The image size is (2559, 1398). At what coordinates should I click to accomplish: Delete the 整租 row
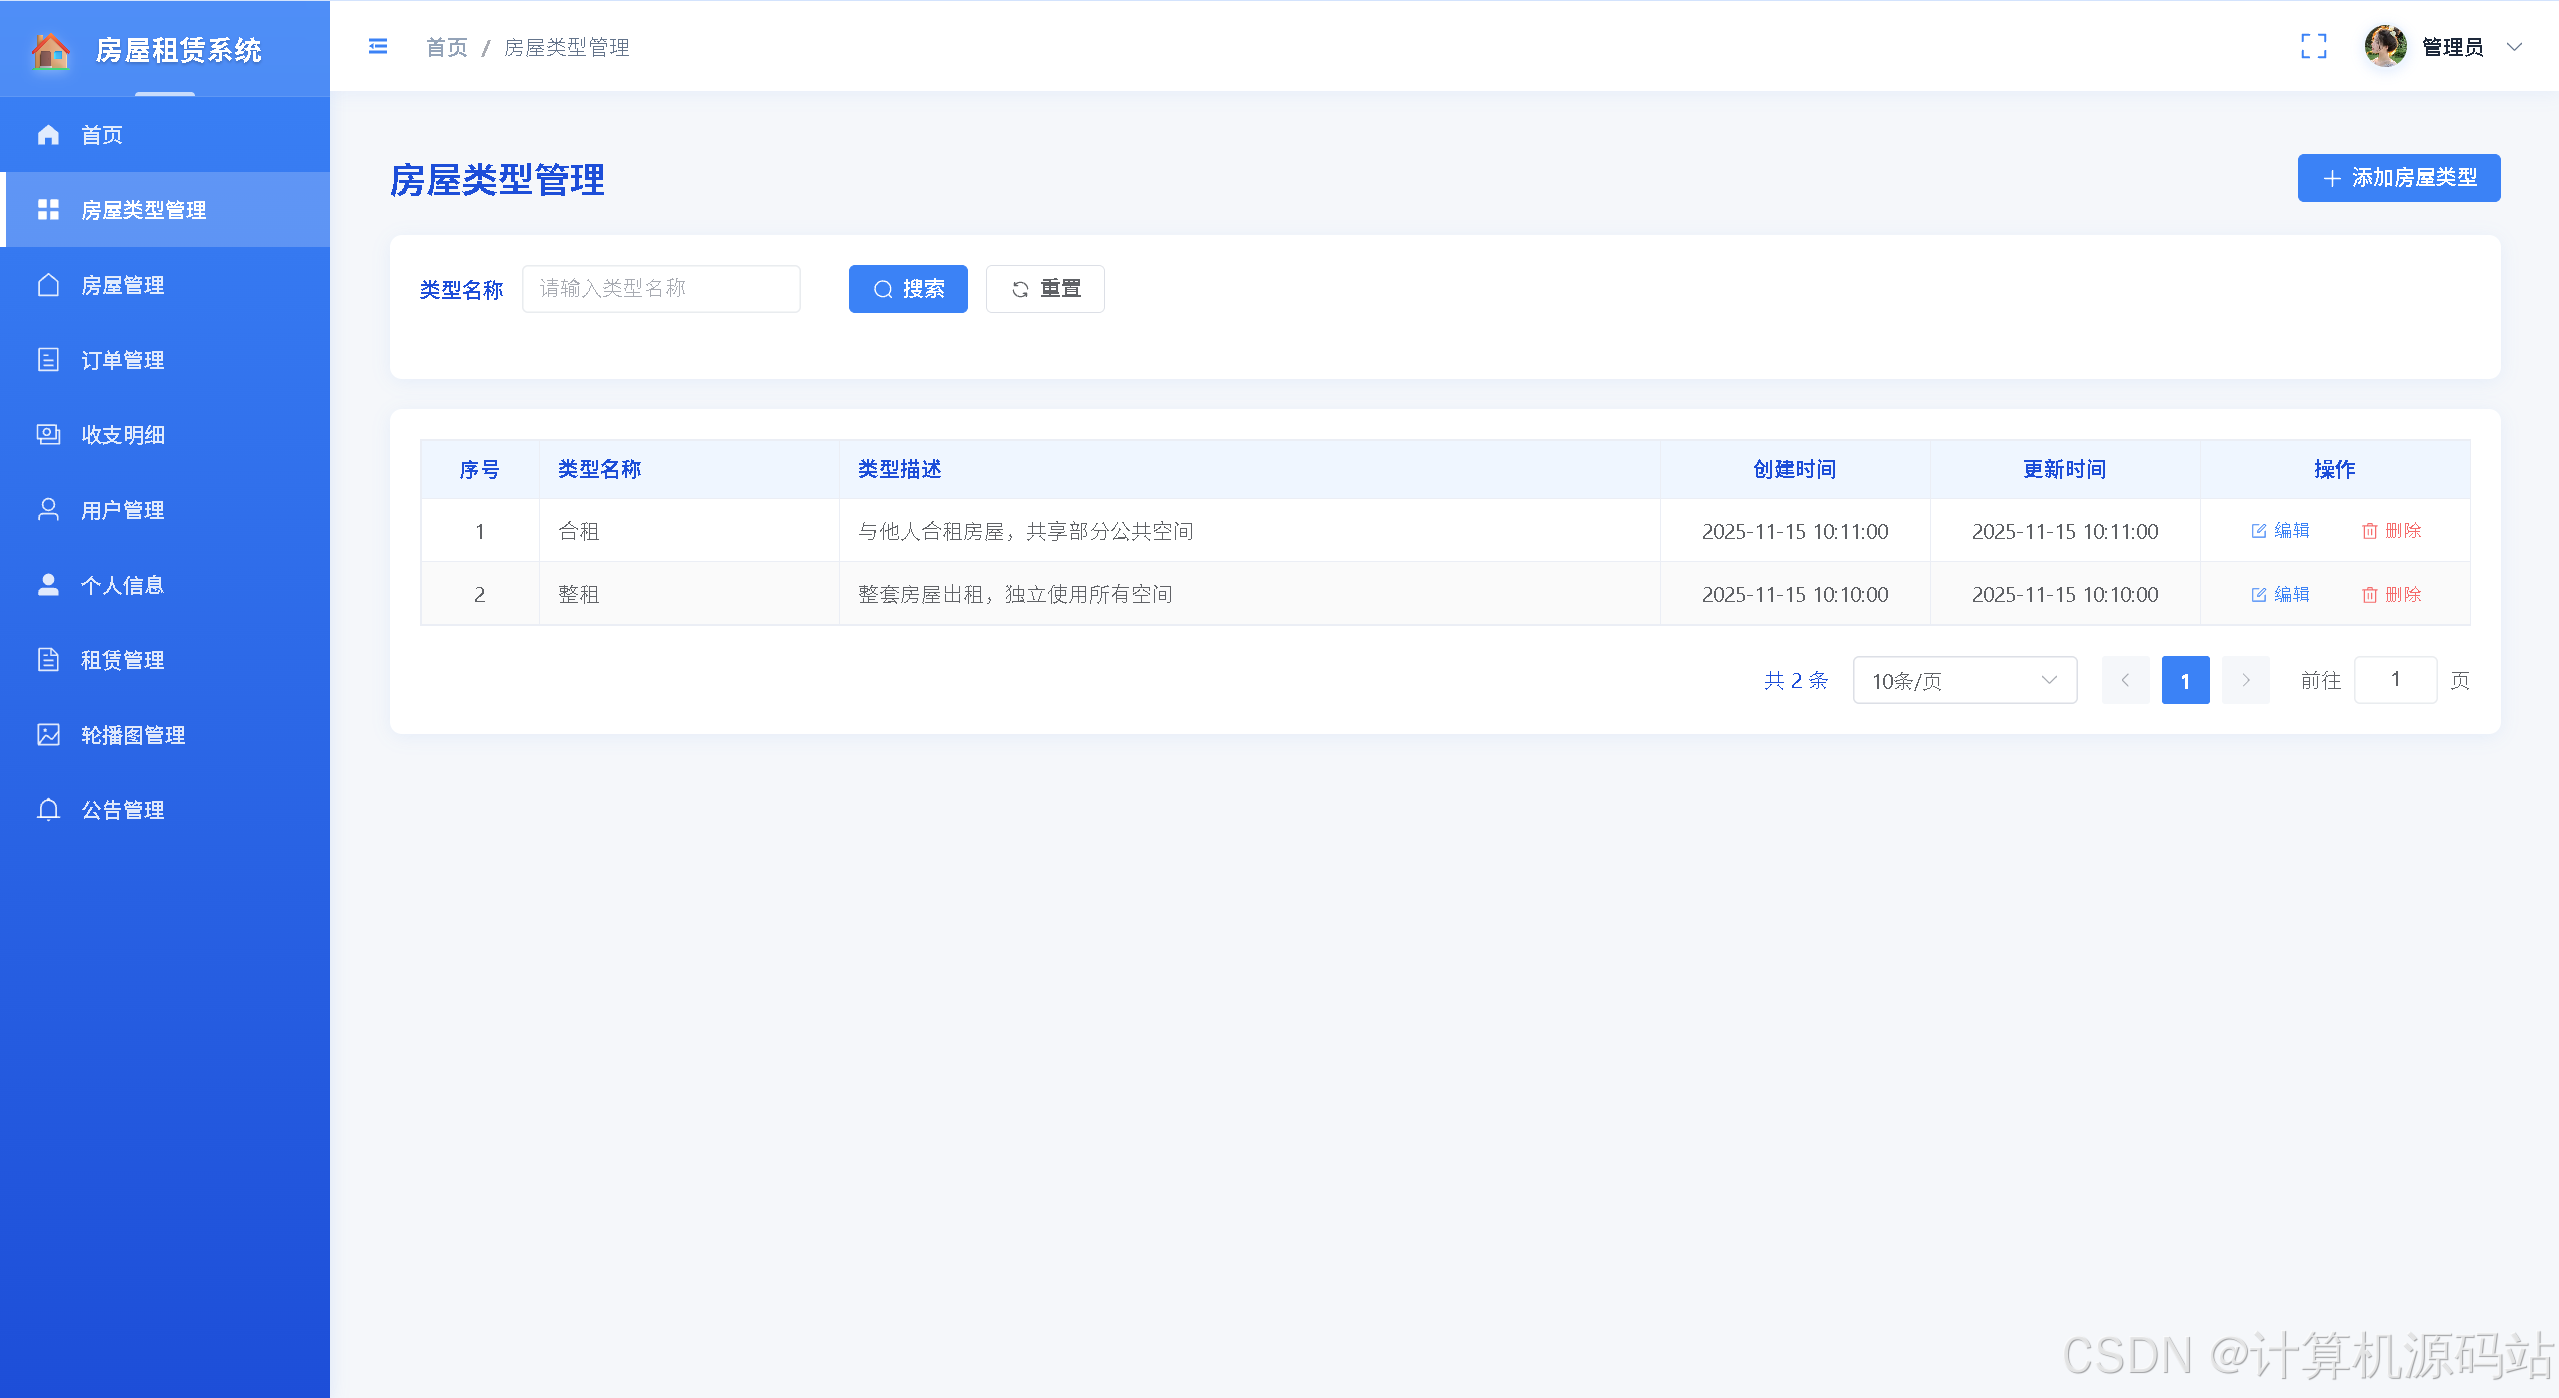tap(2391, 595)
